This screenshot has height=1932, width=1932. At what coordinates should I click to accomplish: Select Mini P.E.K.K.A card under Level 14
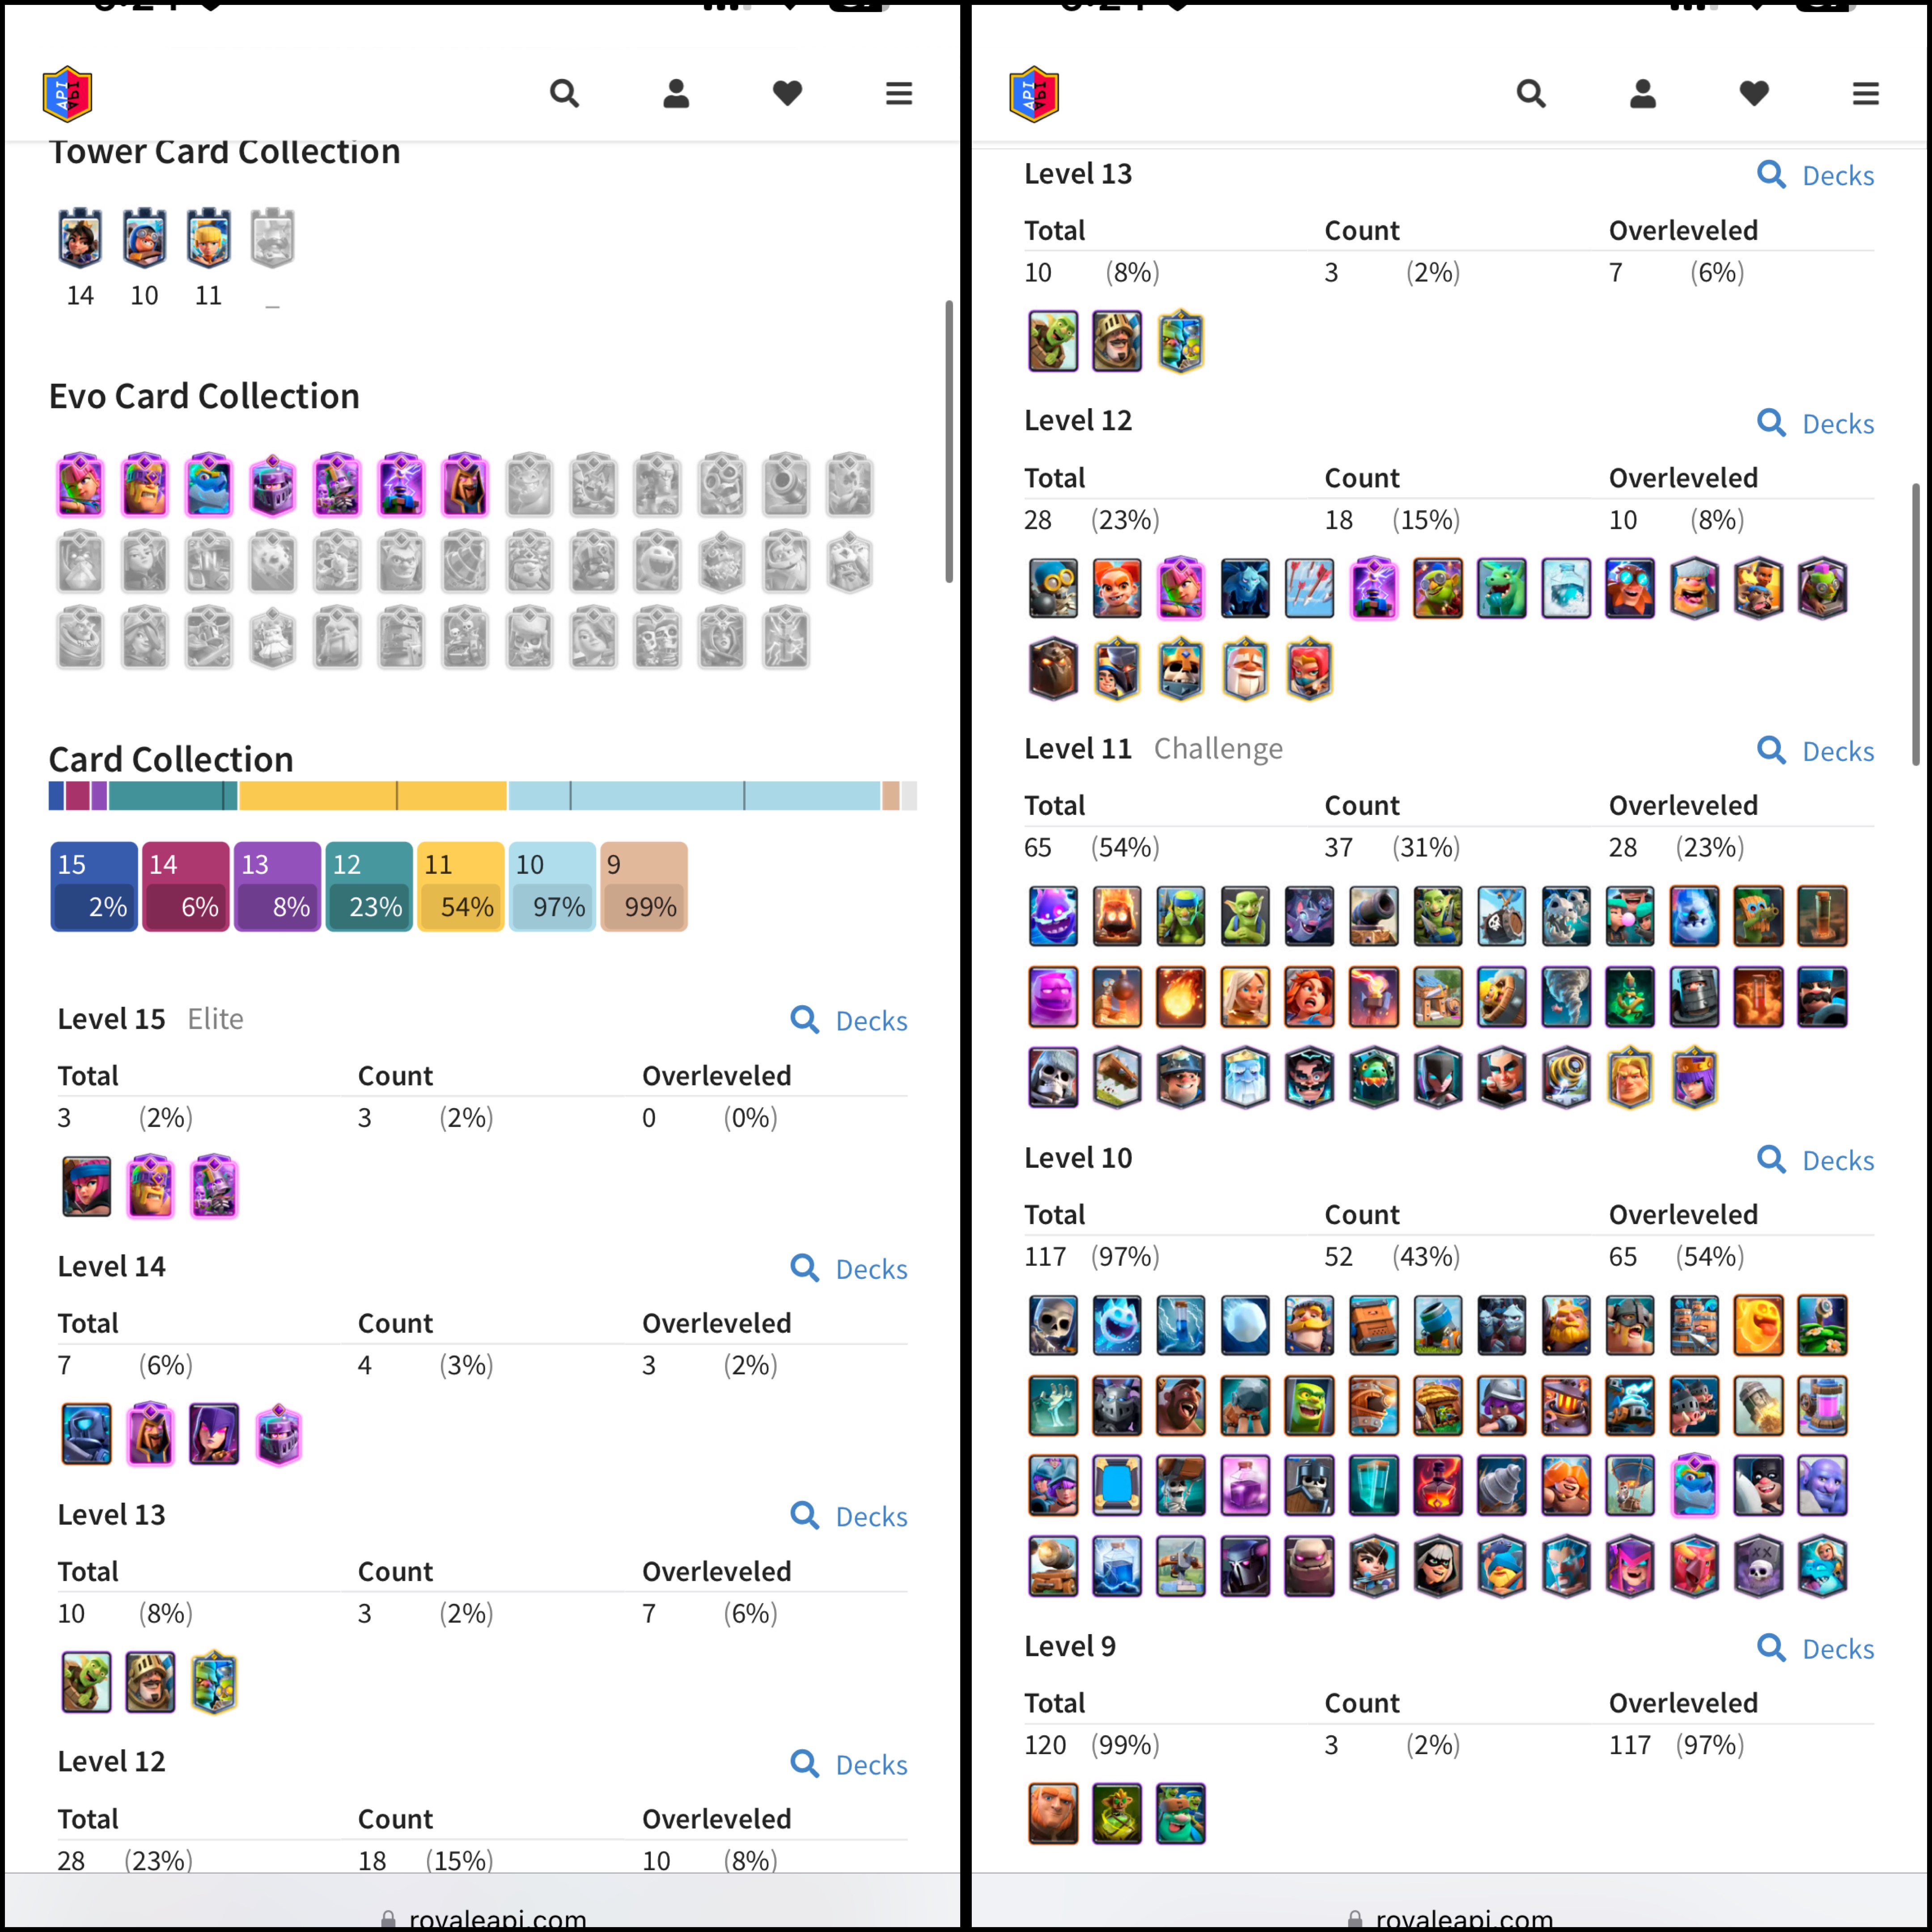click(87, 1434)
